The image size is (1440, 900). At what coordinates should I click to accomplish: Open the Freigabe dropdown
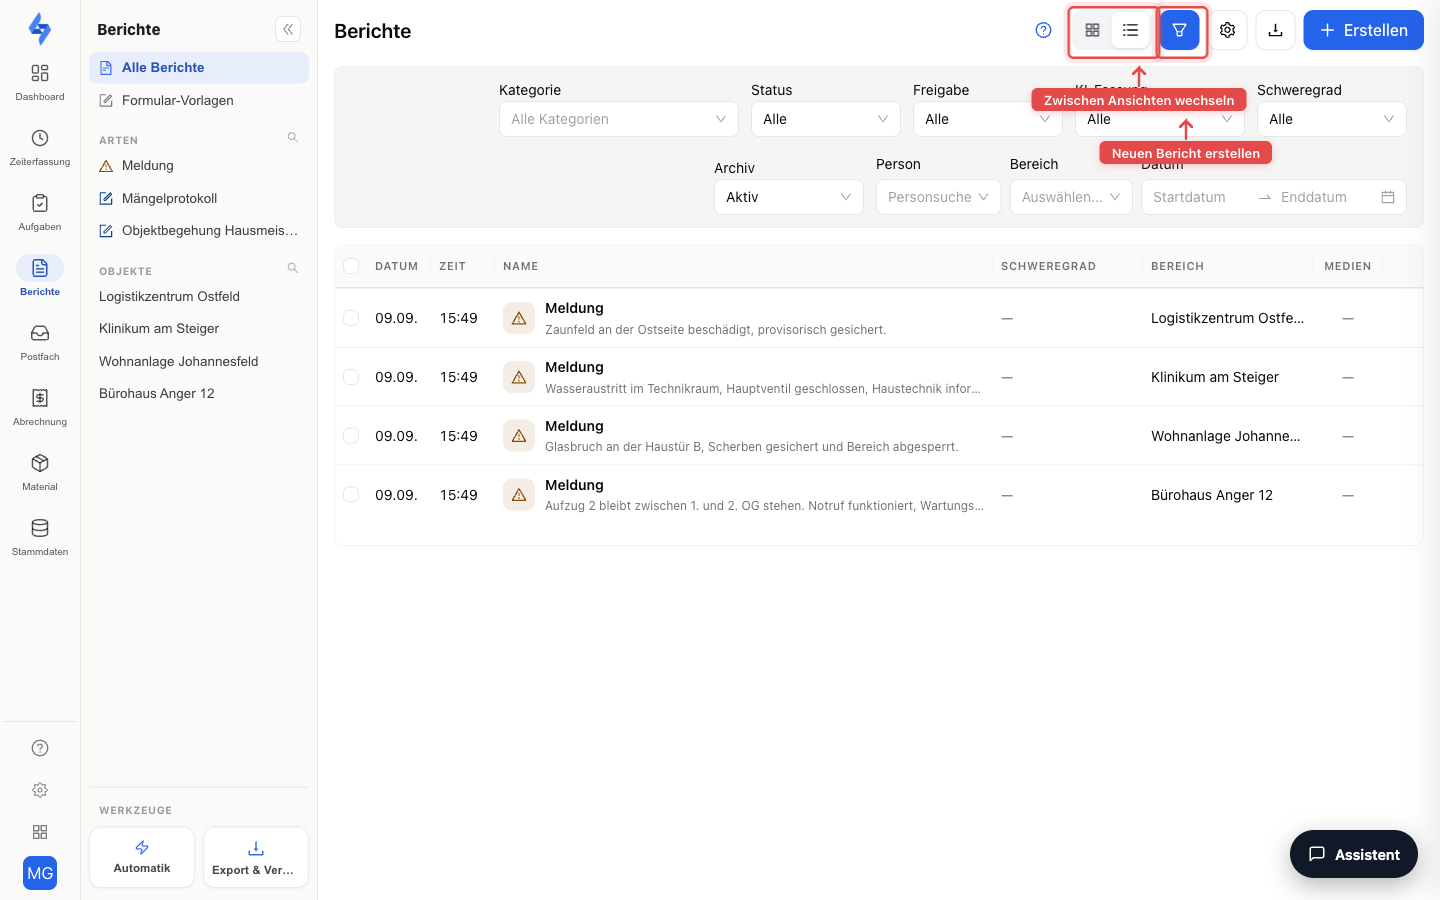(988, 119)
